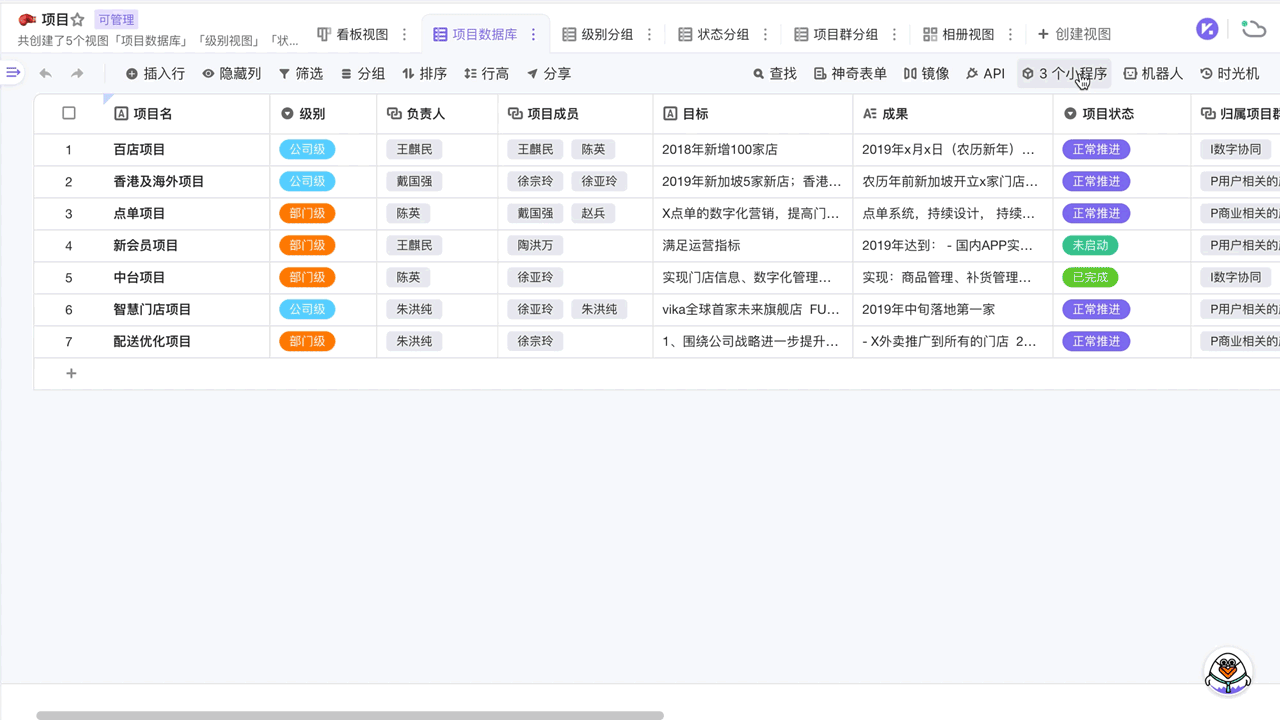The image size is (1280, 720).
Task: Open the 看板视图 view options menu
Action: pyautogui.click(x=405, y=35)
